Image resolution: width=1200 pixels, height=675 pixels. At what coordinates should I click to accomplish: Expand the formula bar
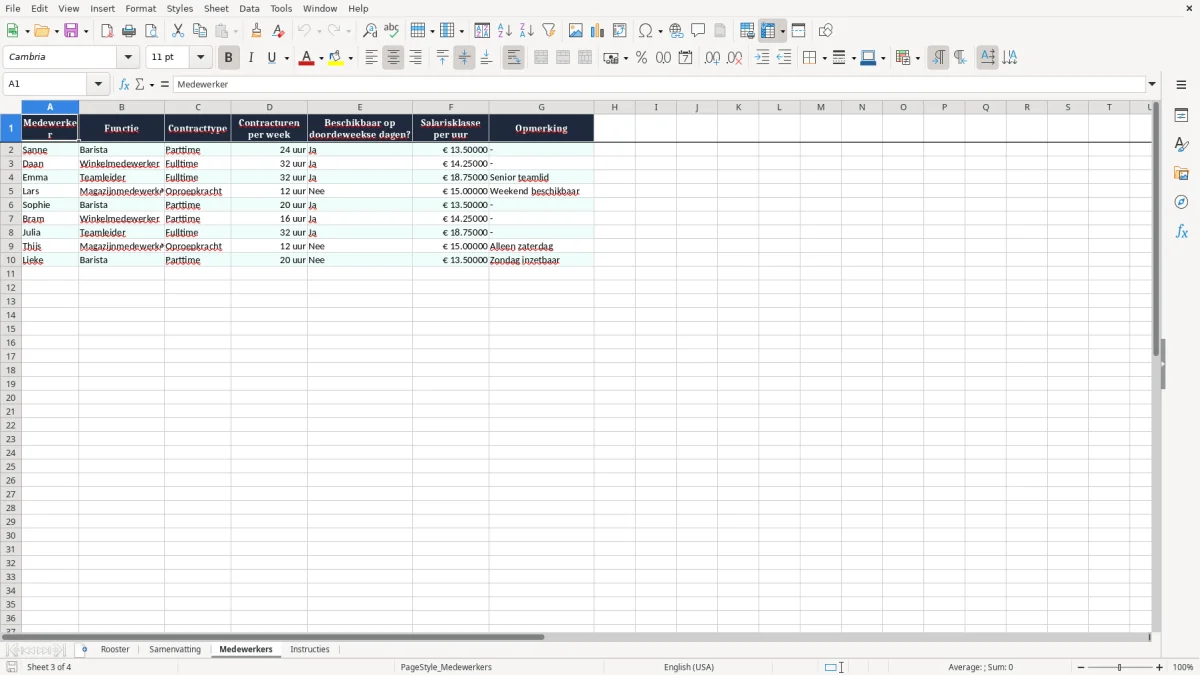coord(1152,85)
